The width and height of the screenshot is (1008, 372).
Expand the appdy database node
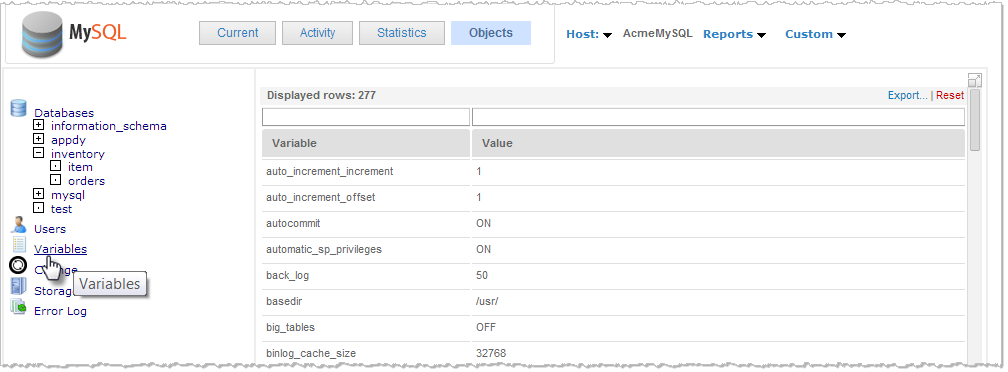[39, 139]
